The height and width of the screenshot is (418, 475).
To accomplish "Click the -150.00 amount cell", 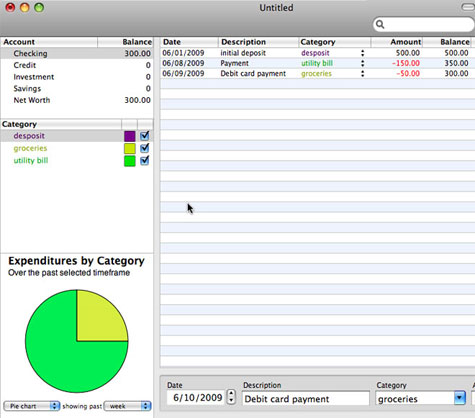I will 406,63.
